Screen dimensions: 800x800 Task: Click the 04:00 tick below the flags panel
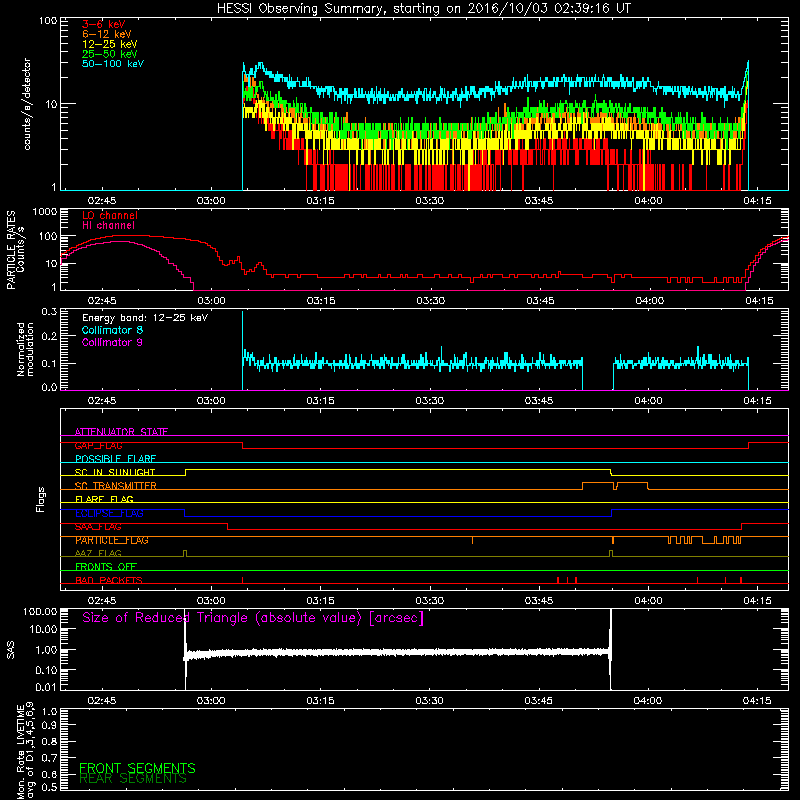point(648,601)
